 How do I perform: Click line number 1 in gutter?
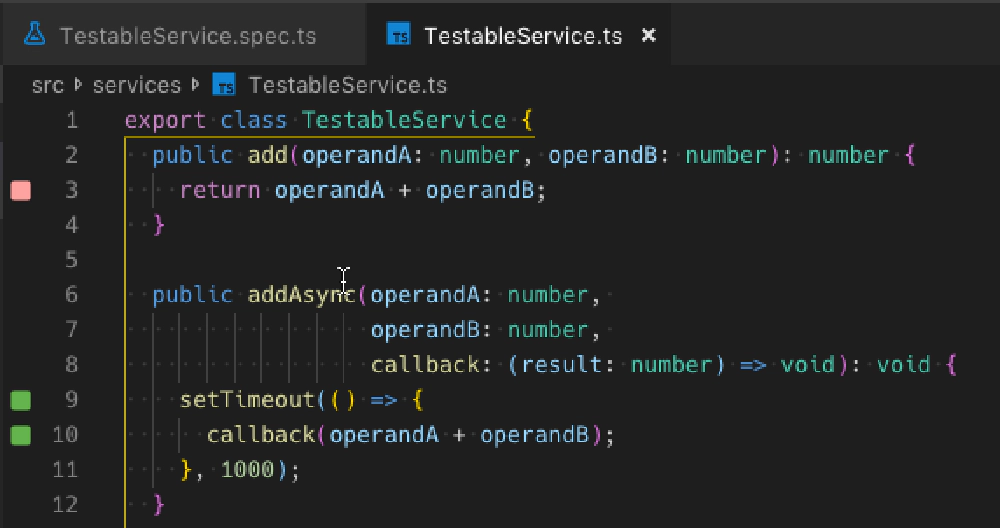[x=71, y=121]
